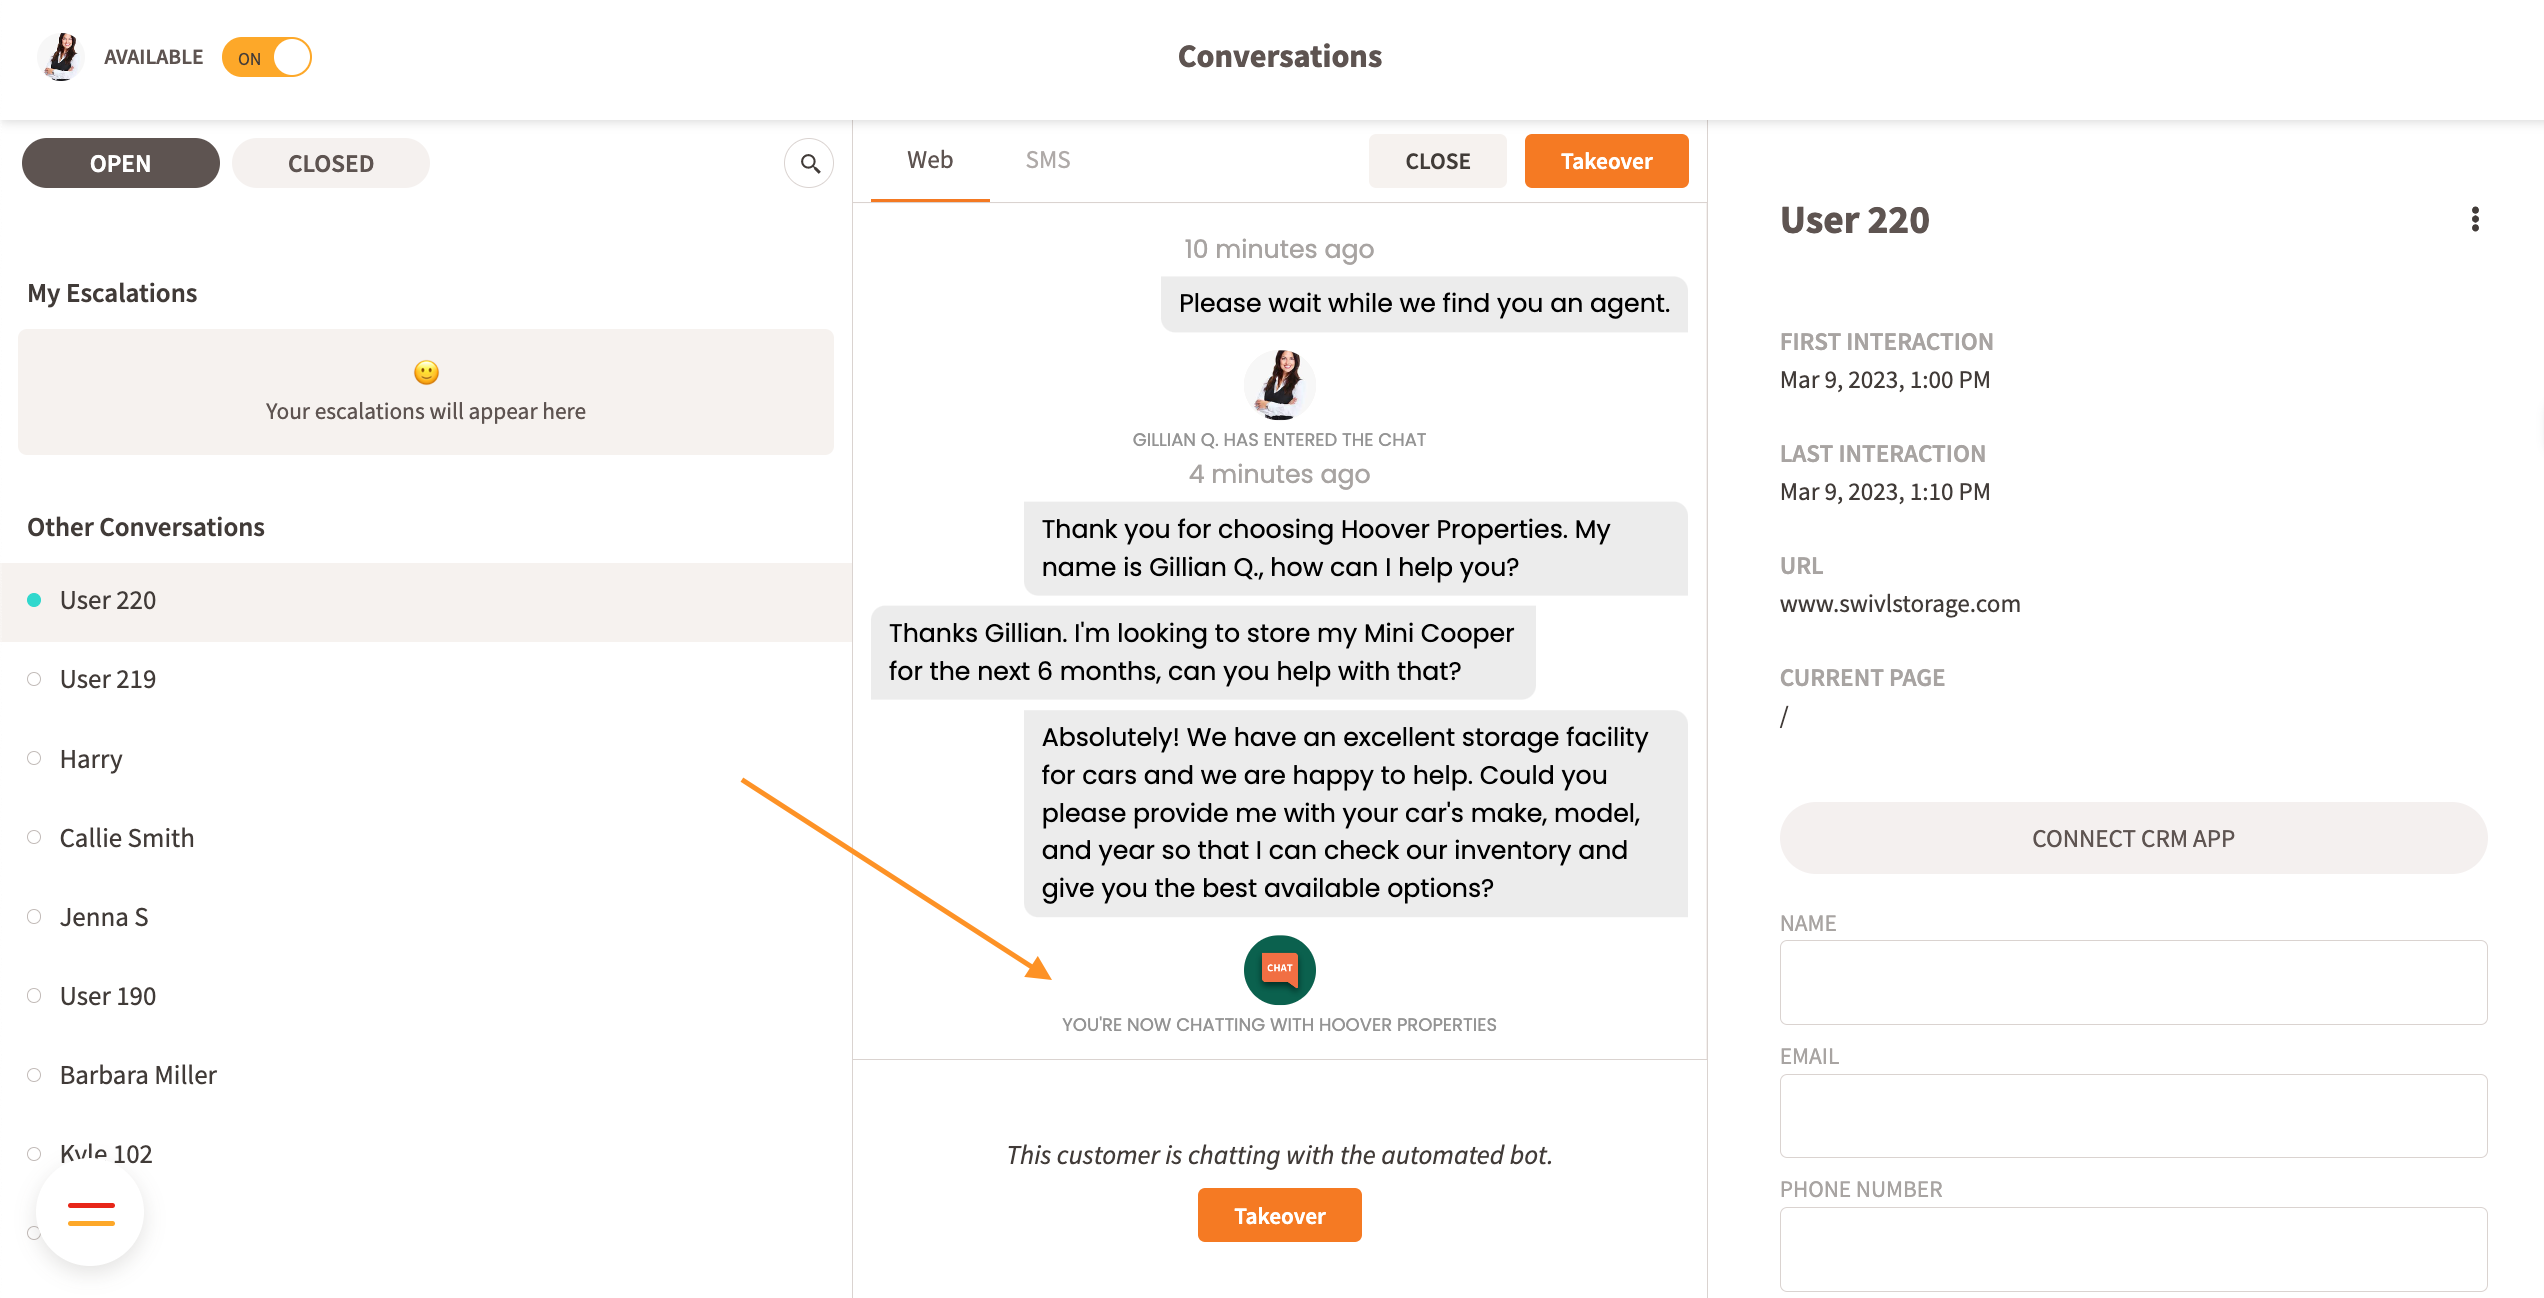
Task: Open the three-dot menu beside User 220
Action: coord(2475,219)
